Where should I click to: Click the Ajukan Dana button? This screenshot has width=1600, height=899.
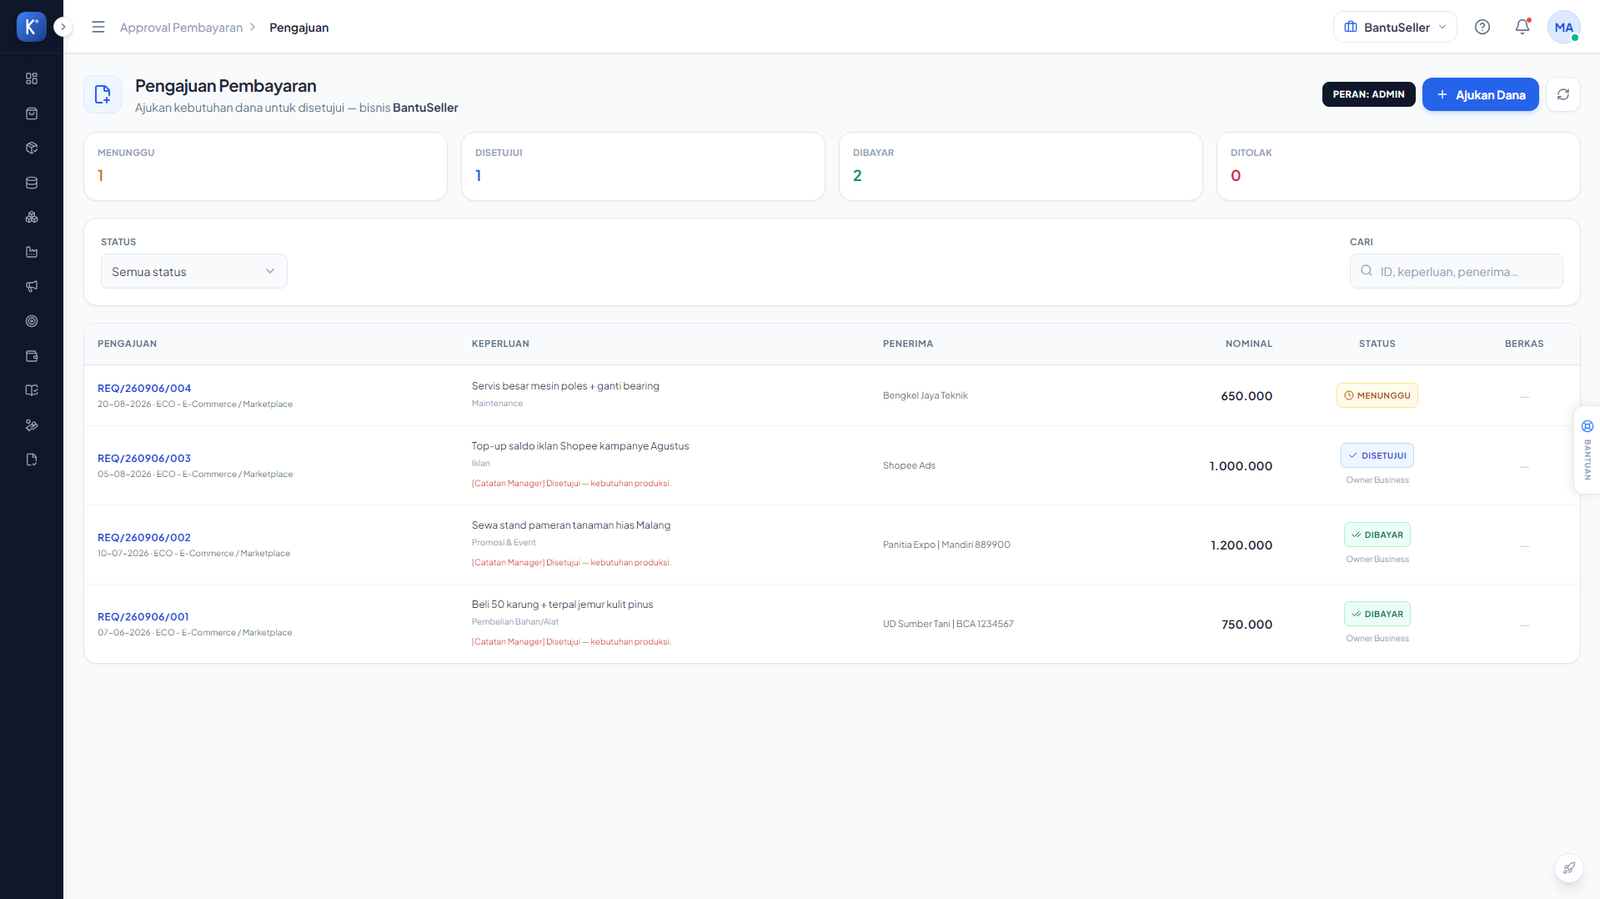(x=1480, y=94)
